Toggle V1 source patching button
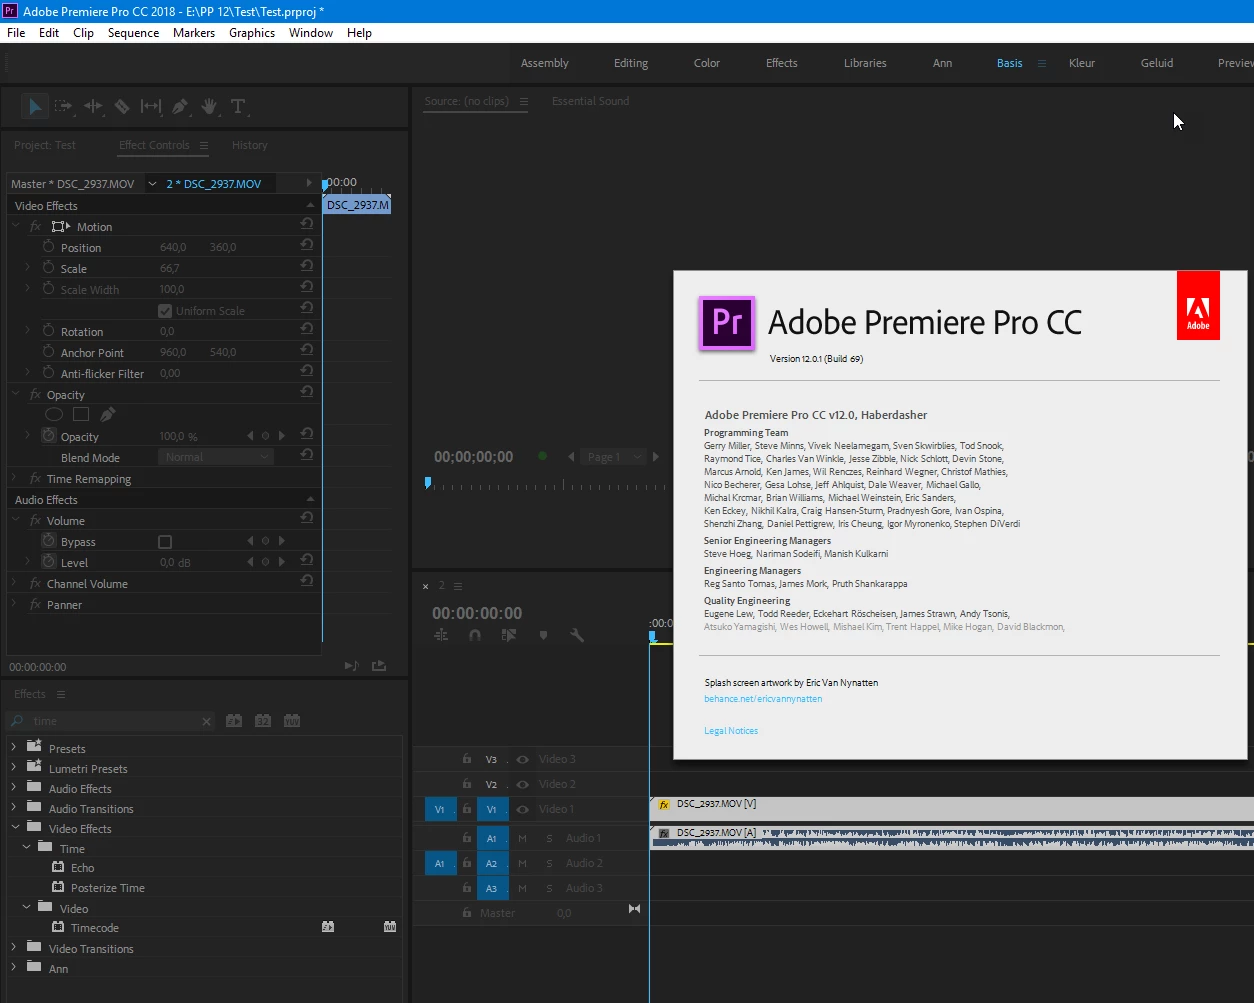The width and height of the screenshot is (1254, 1003). [x=440, y=809]
